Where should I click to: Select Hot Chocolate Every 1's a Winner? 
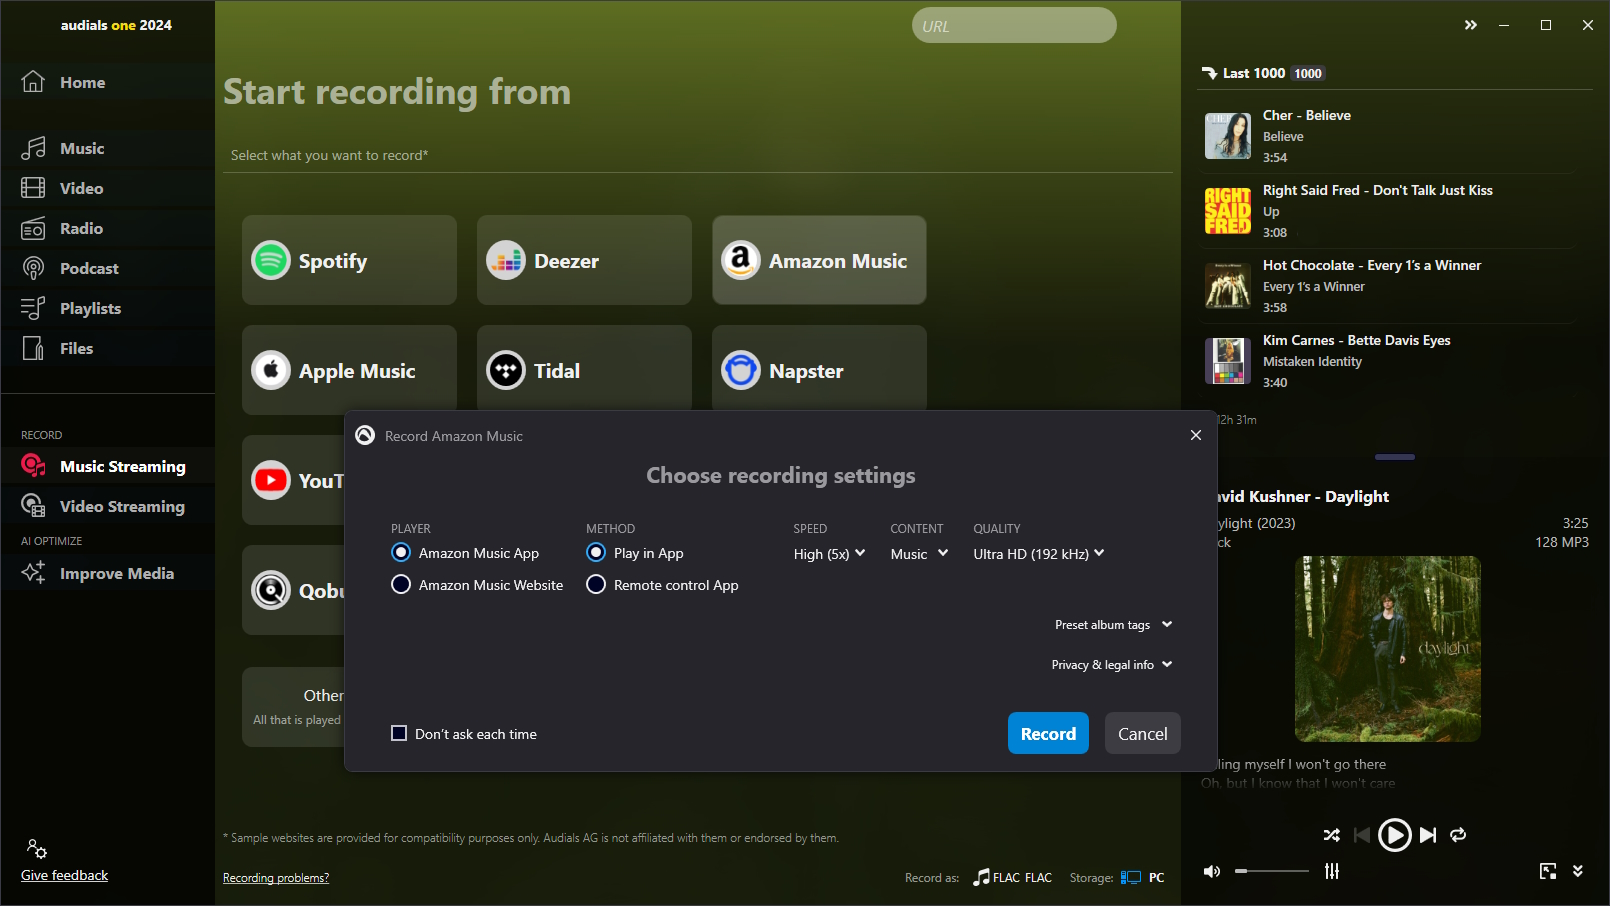click(x=1389, y=286)
